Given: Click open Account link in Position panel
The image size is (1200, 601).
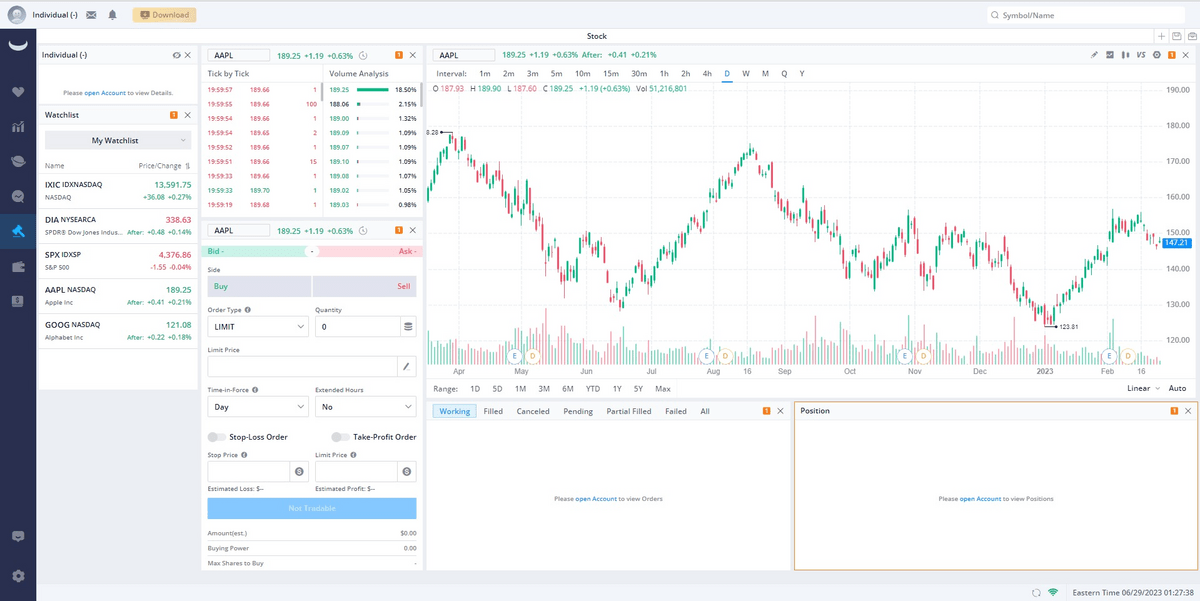Looking at the screenshot, I should (x=981, y=498).
